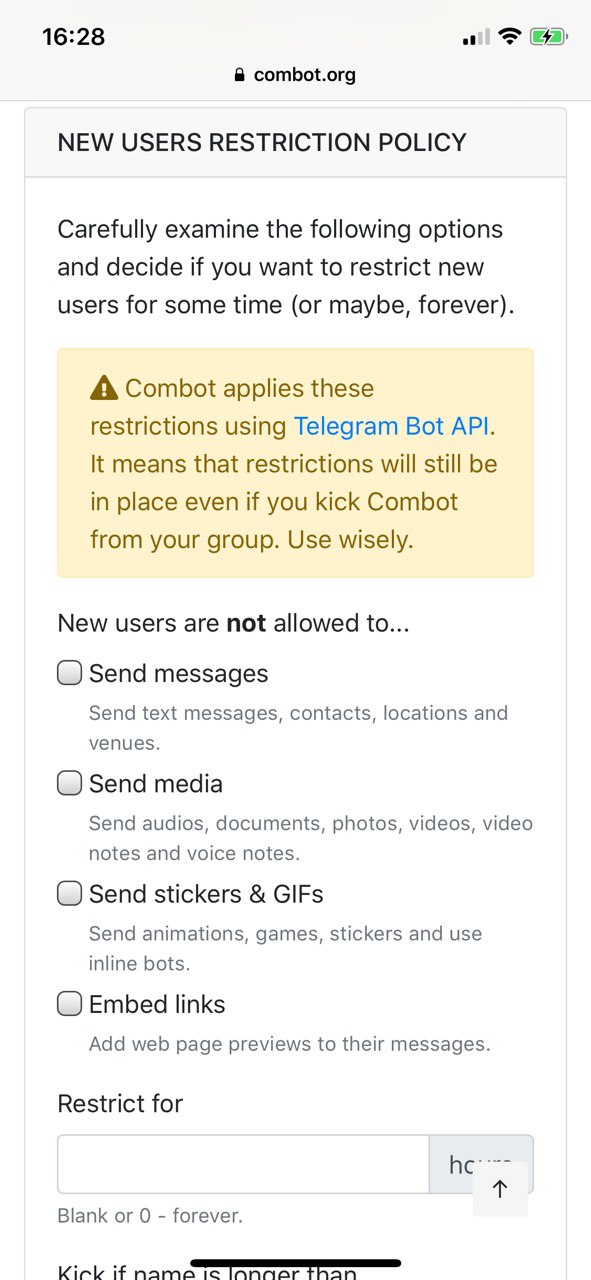Open the Telegram Bot API link
Viewport: 591px width, 1280px height.
click(x=391, y=426)
